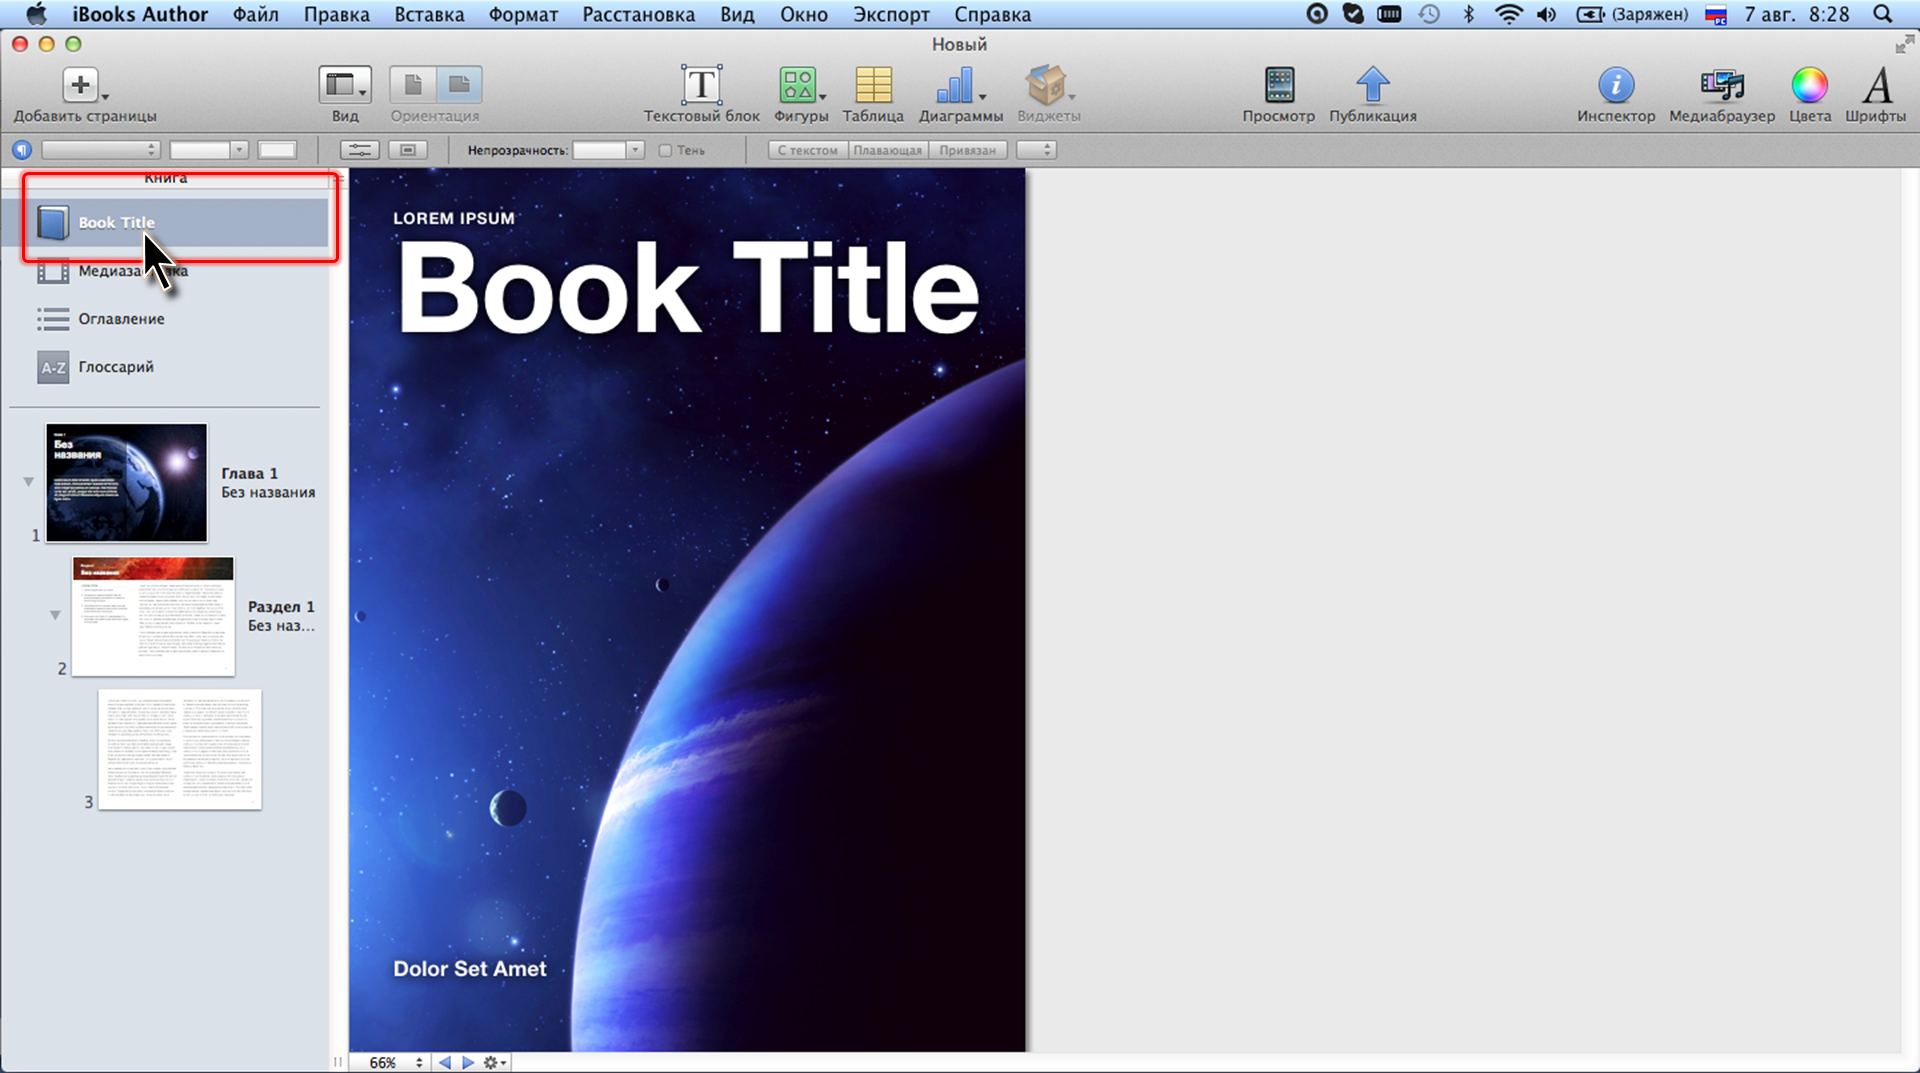
Task: Open the Charts (Диаграммы) tool
Action: tap(955, 85)
